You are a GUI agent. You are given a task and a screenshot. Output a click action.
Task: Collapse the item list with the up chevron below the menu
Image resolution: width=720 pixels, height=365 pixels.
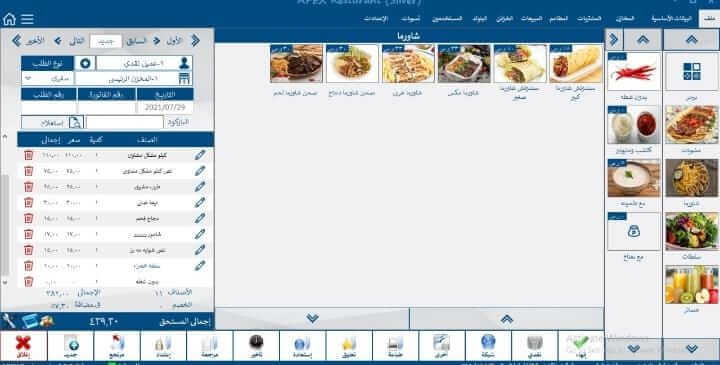[x=506, y=319]
